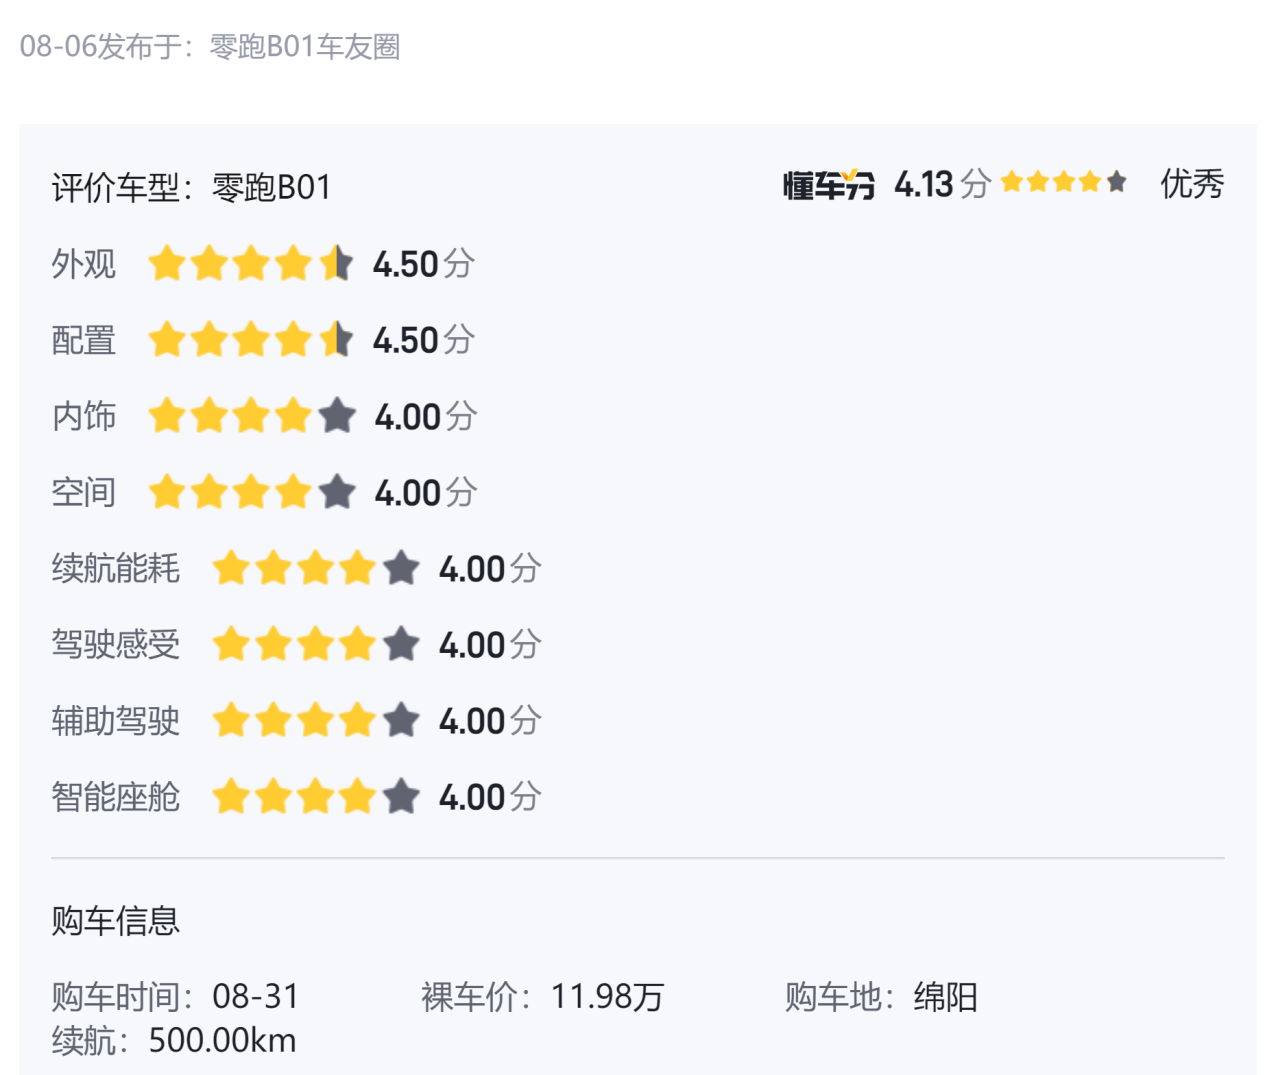This screenshot has width=1265, height=1075.
Task: Click the first yellow star for 外观
Action: pos(167,264)
